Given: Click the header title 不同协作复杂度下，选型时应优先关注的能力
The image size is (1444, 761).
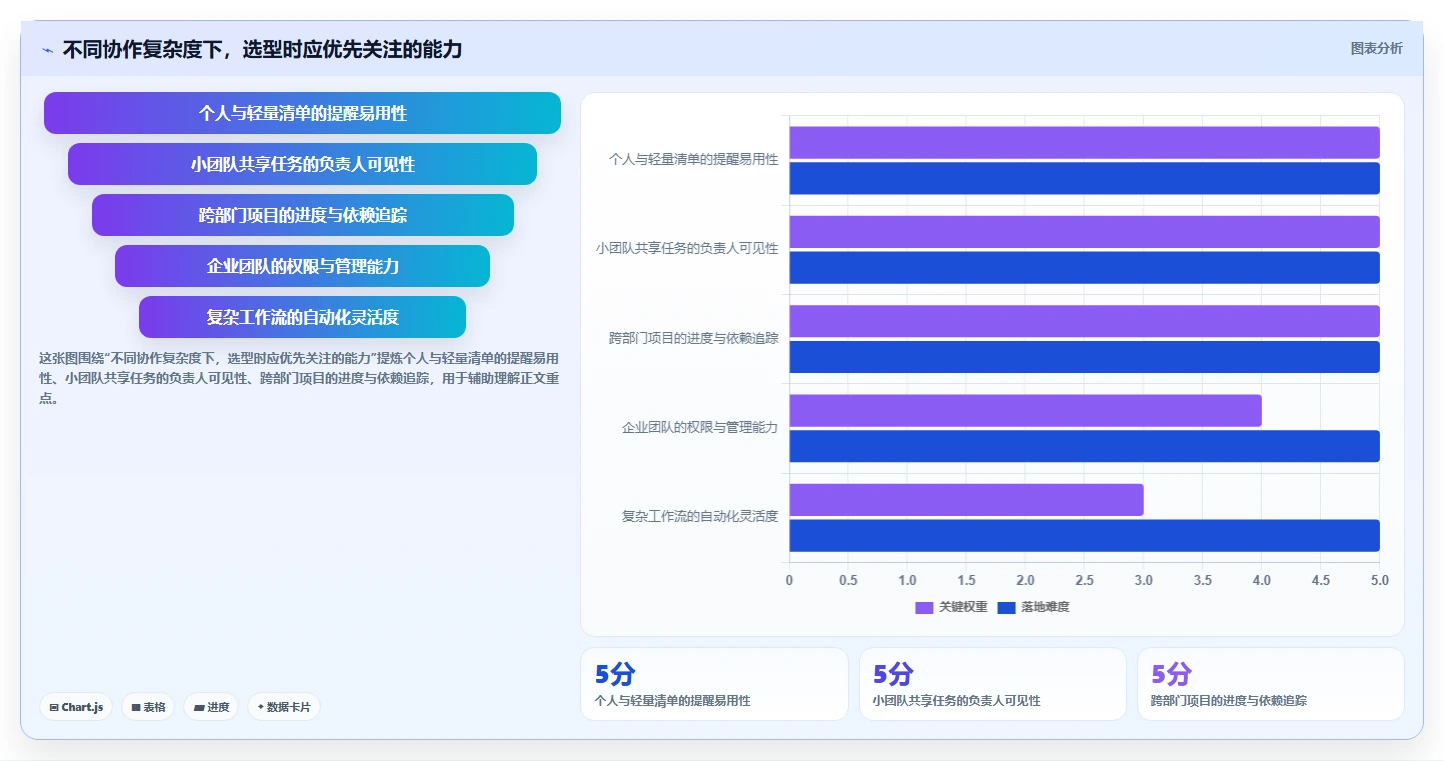Looking at the screenshot, I should click(x=262, y=49).
